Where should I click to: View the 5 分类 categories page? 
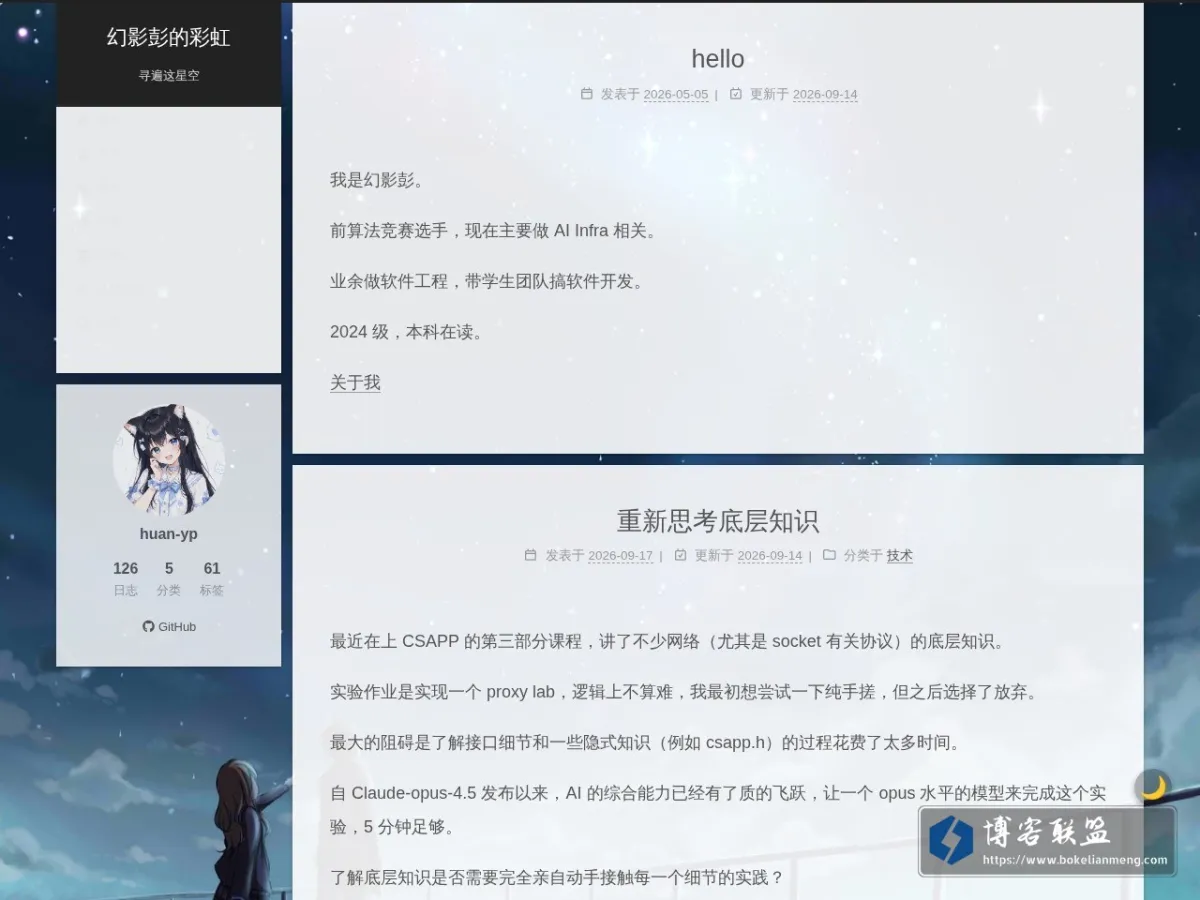click(169, 578)
